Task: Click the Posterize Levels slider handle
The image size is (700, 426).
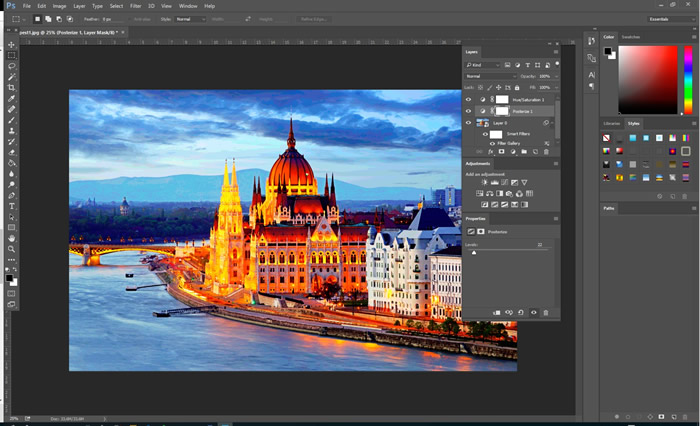Action: (x=474, y=253)
